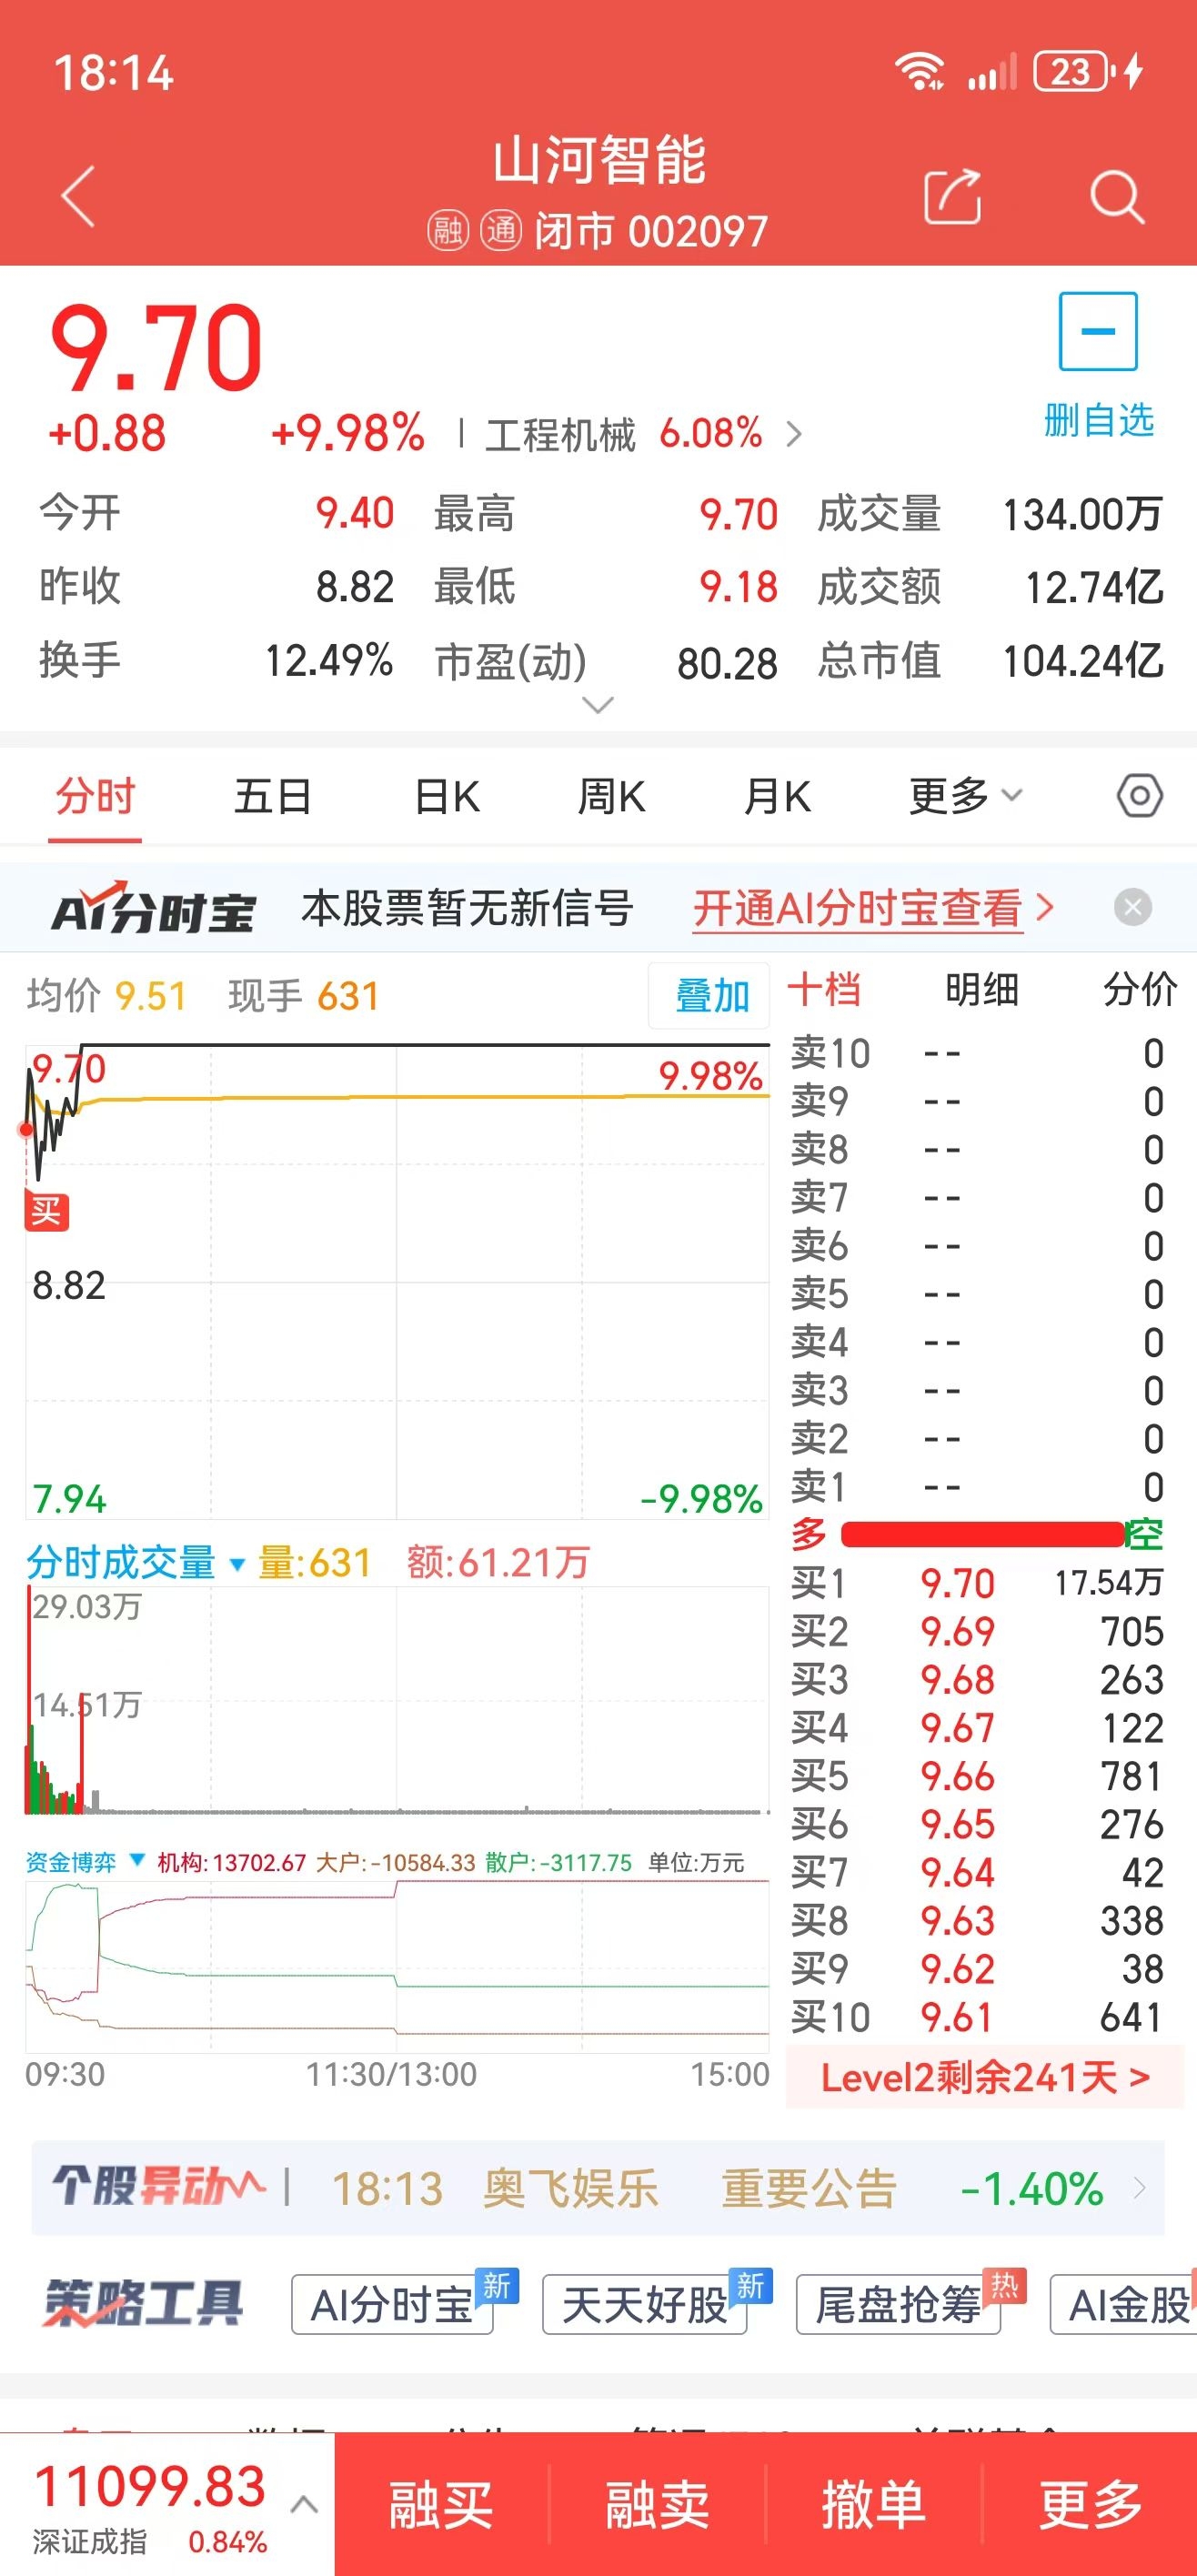Switch to the 周K tab
Screen dimensions: 1197x2576
coord(611,796)
